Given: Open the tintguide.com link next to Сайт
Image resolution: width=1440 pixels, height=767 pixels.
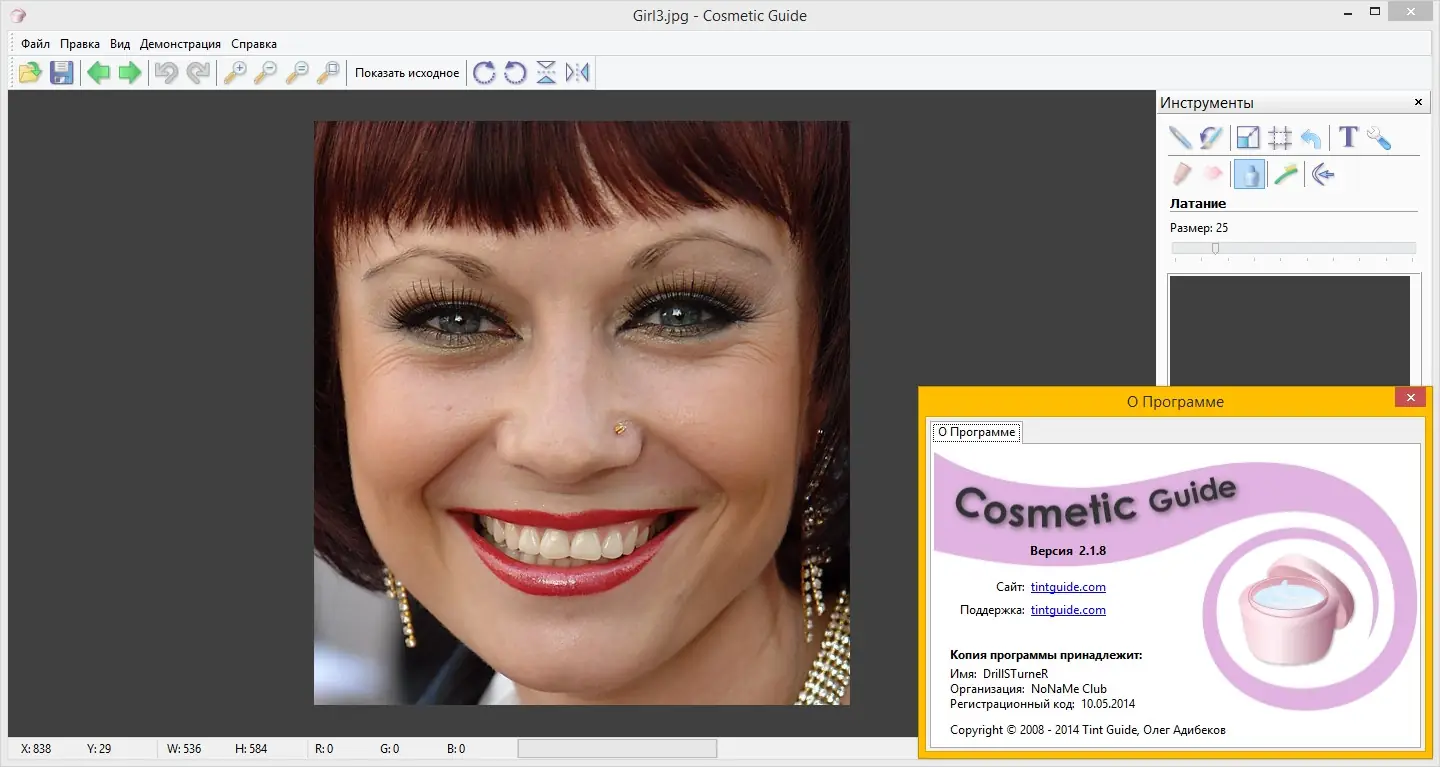Looking at the screenshot, I should pos(1068,587).
